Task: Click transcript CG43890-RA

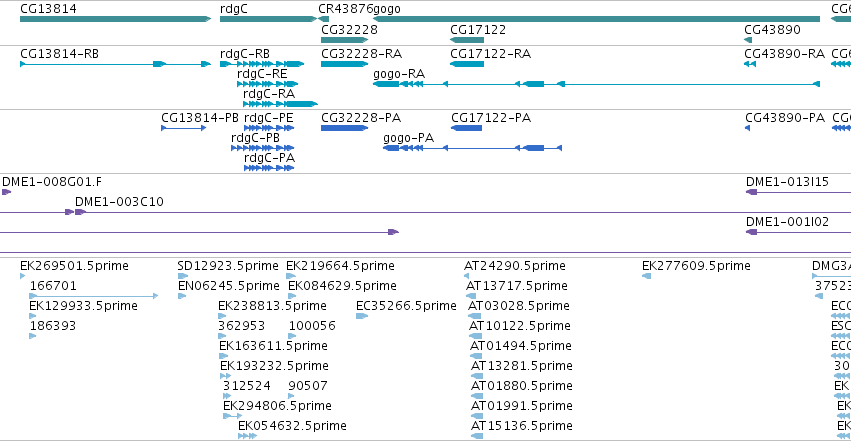Action: (x=750, y=64)
